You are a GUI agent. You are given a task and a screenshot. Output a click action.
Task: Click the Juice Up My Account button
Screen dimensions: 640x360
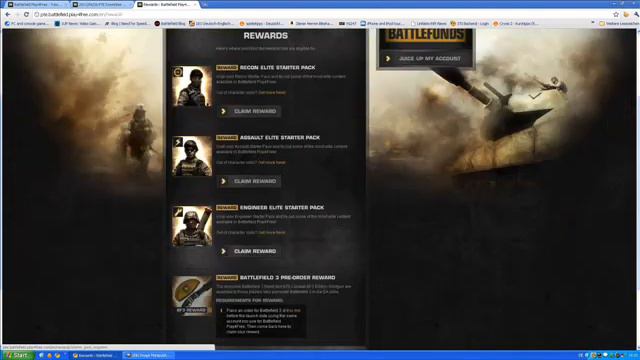click(425, 59)
